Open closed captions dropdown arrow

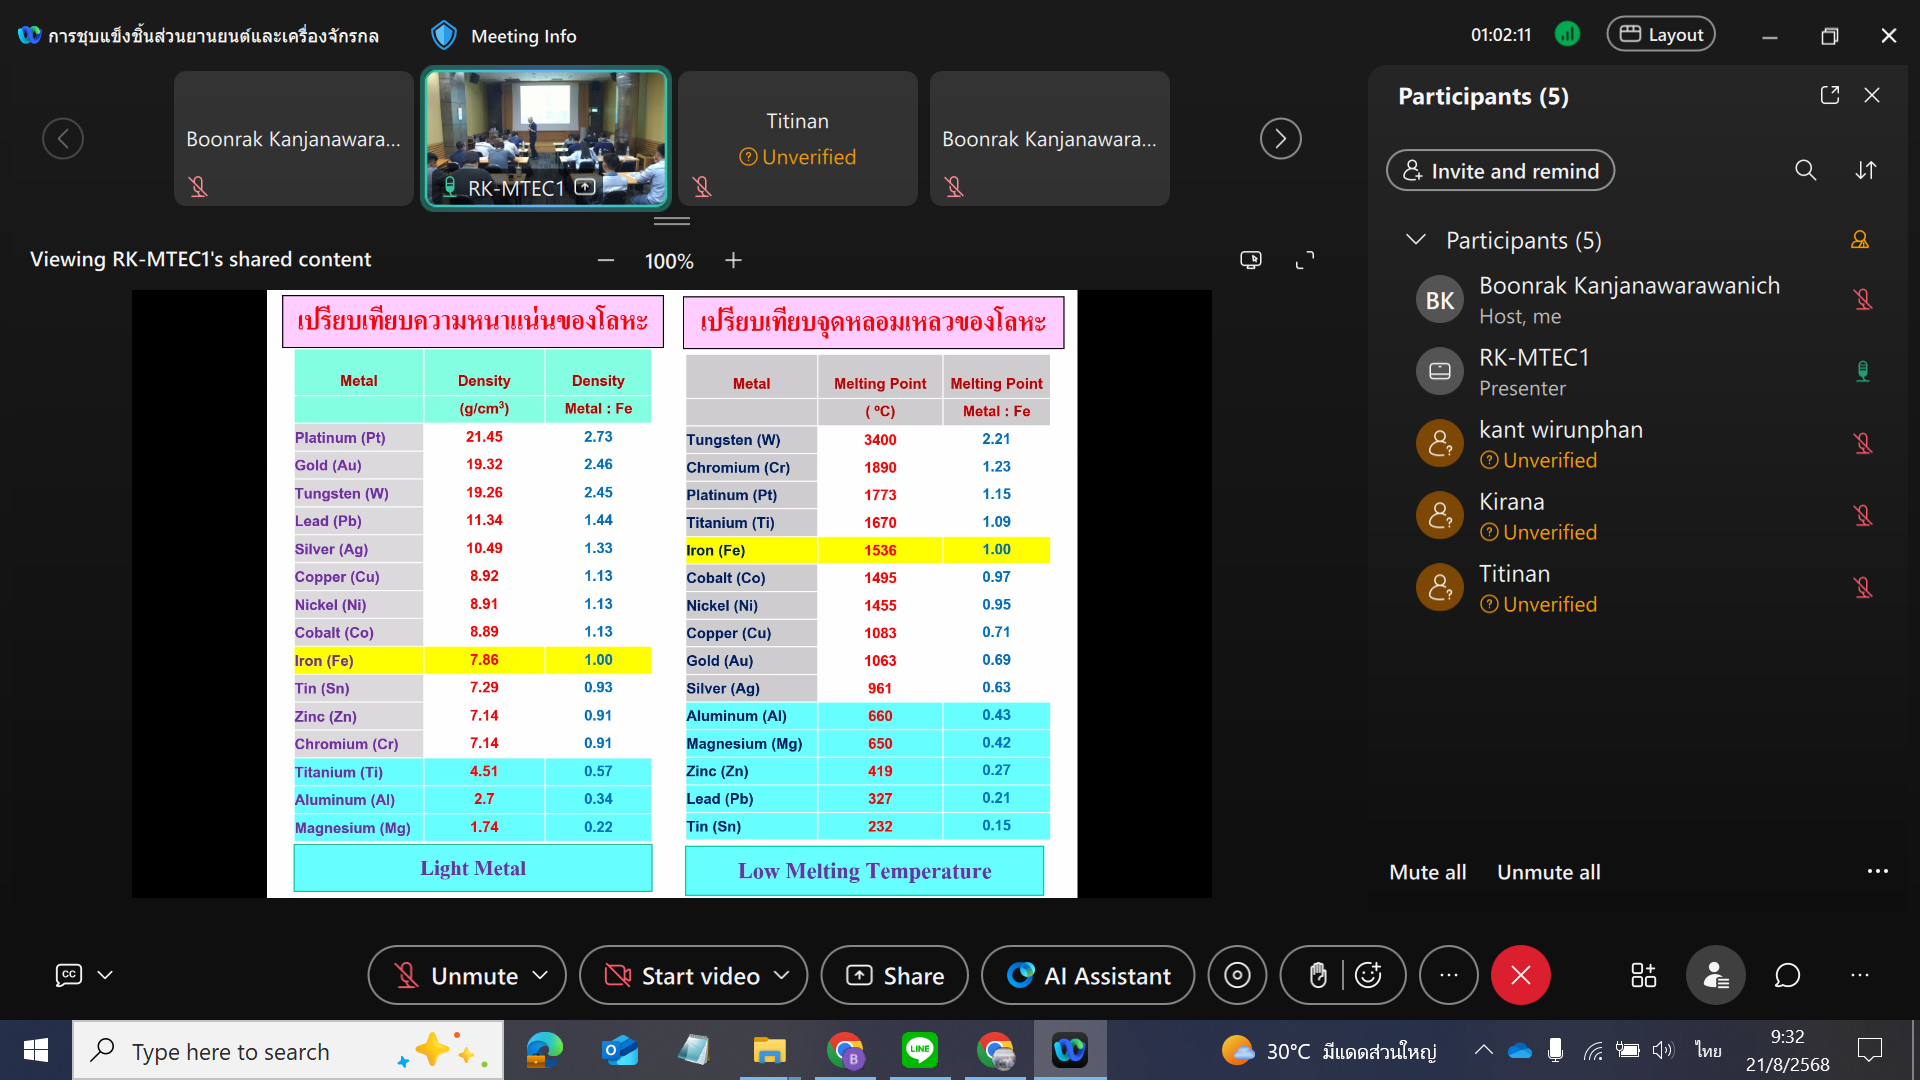(105, 975)
